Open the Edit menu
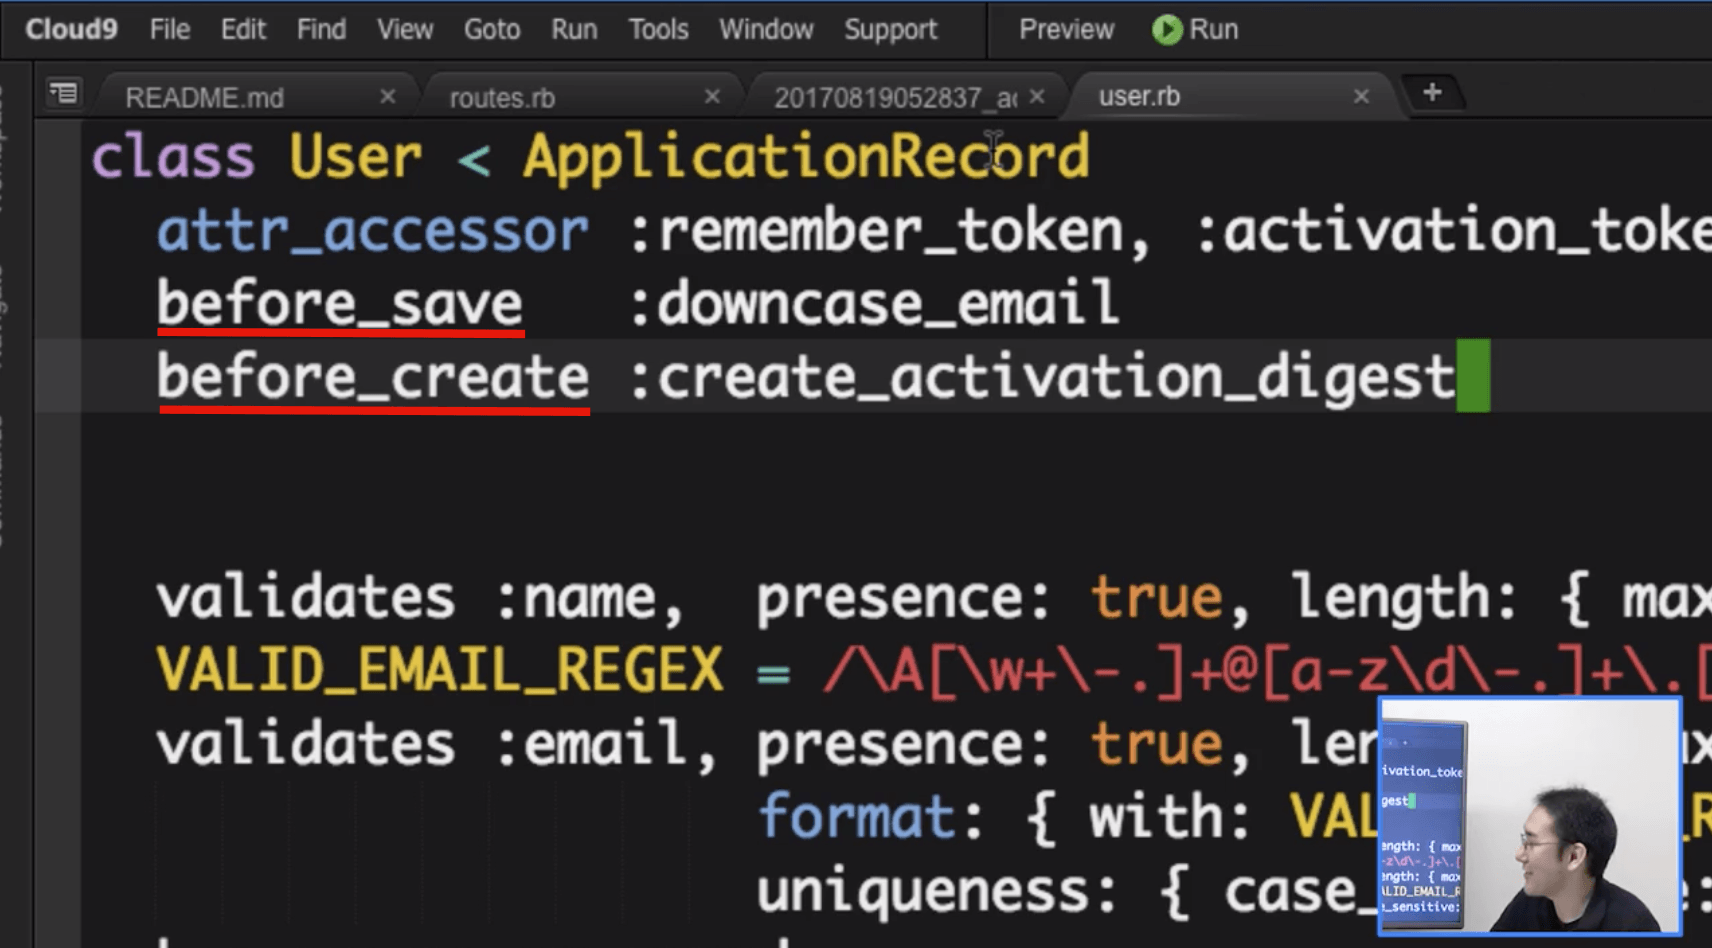Image resolution: width=1712 pixels, height=948 pixels. click(x=244, y=29)
